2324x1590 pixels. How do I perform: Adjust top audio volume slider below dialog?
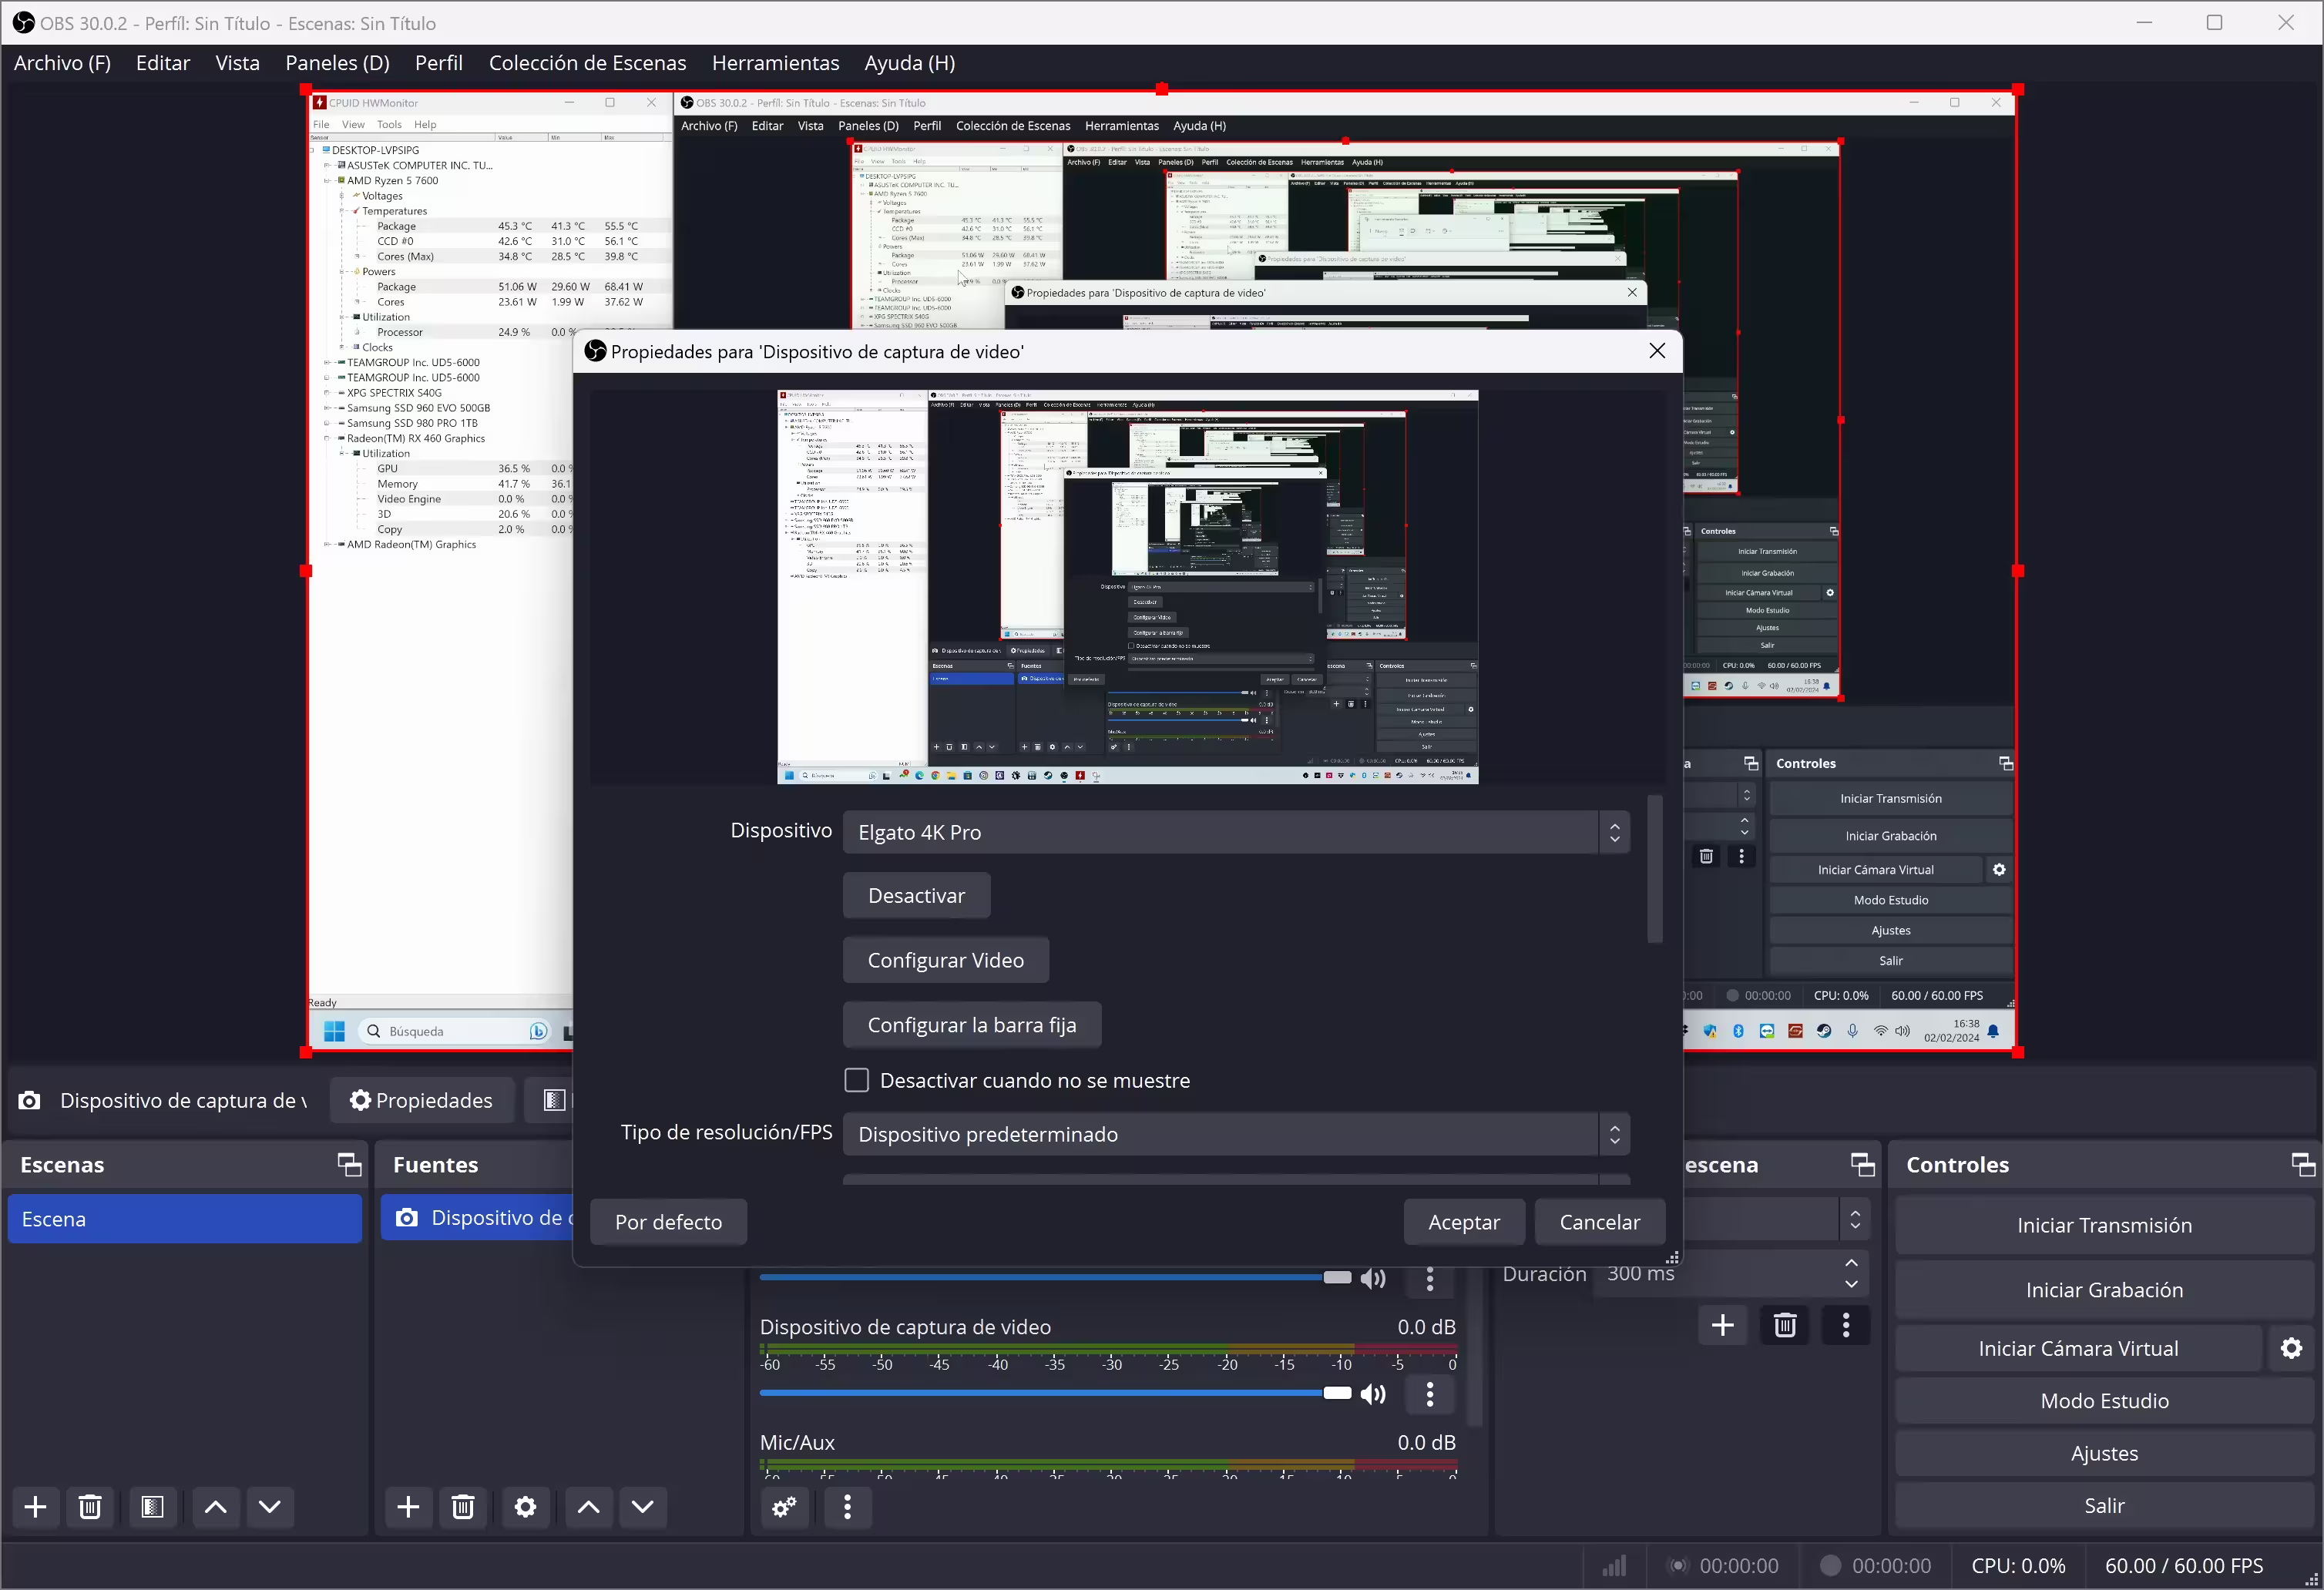tap(1056, 1277)
